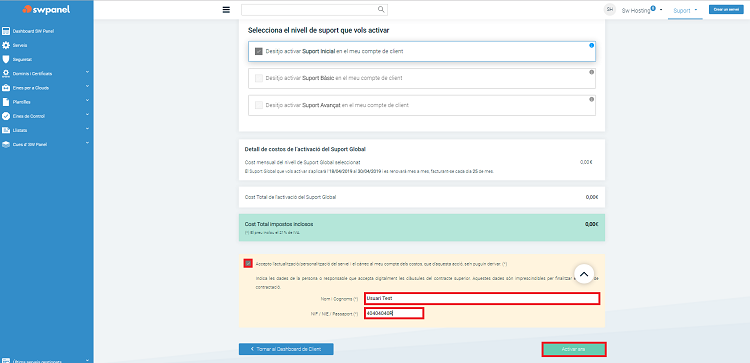Open the hamburger menu icon
Screen dimensions: 750x363
tap(226, 10)
